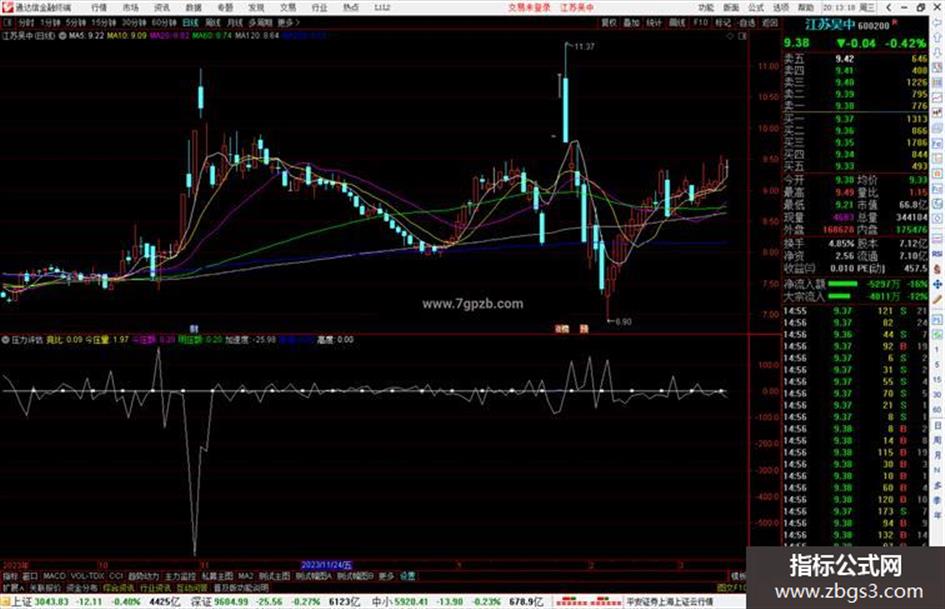This screenshot has width=945, height=609.
Task: Open the 交易 menu
Action: (x=288, y=7)
